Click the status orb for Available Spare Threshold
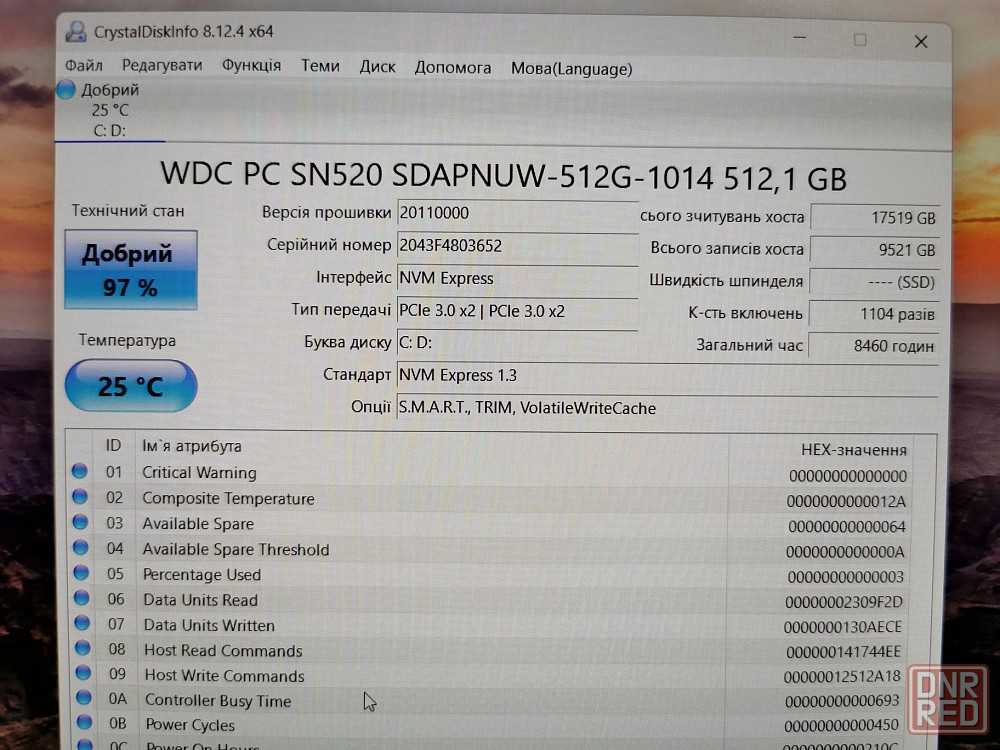 point(81,547)
